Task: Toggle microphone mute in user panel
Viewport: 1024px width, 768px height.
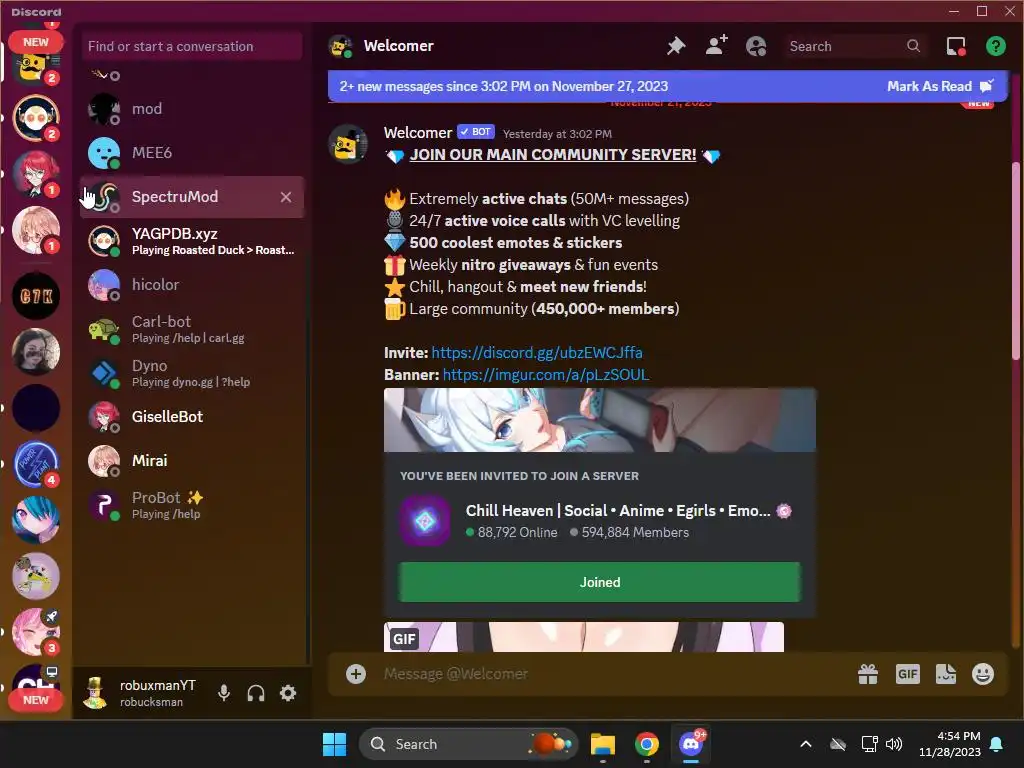Action: [224, 693]
